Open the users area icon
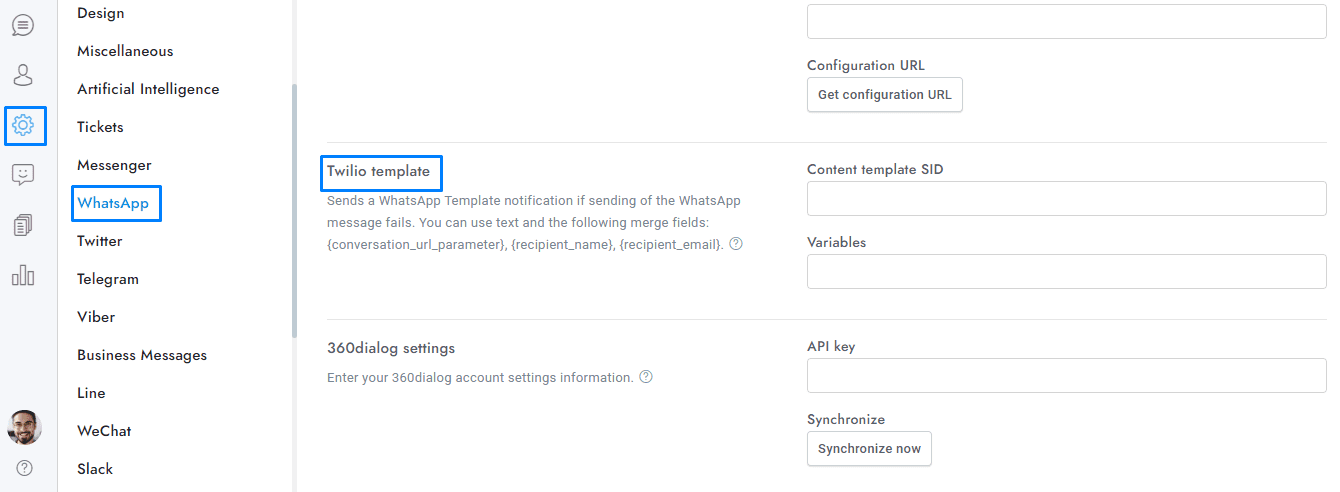The height and width of the screenshot is (492, 1340). tap(23, 75)
